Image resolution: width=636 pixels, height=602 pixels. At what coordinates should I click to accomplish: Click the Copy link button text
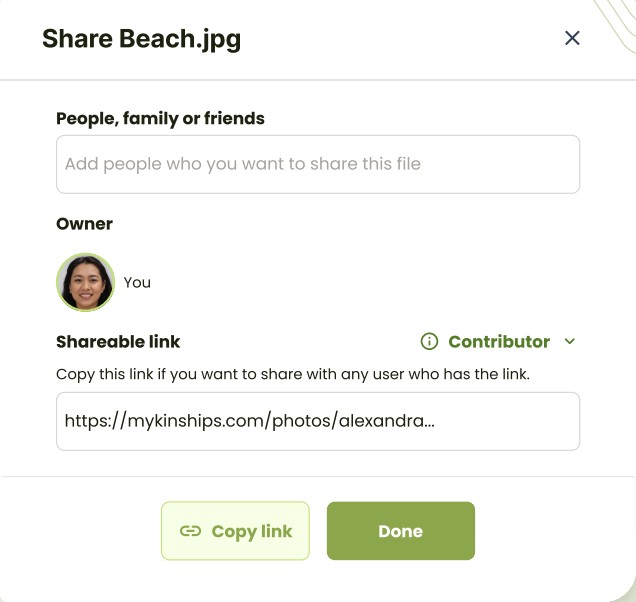click(252, 531)
